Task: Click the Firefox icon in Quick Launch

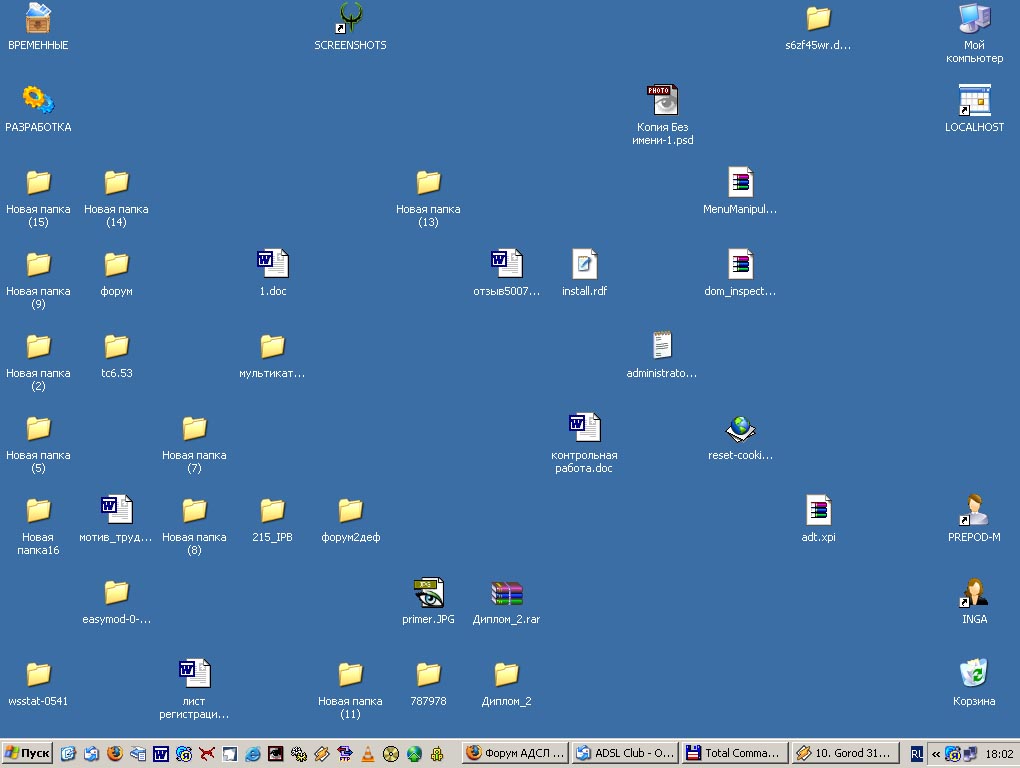Action: tap(115, 753)
